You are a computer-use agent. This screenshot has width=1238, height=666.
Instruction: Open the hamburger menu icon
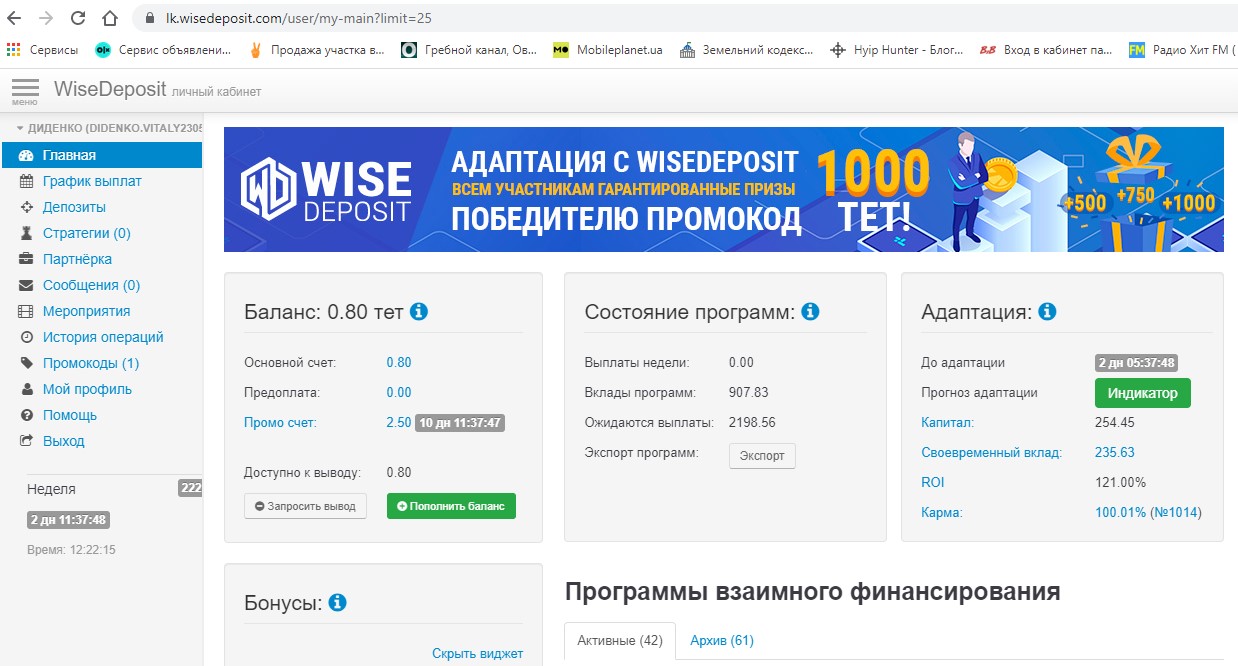click(25, 90)
